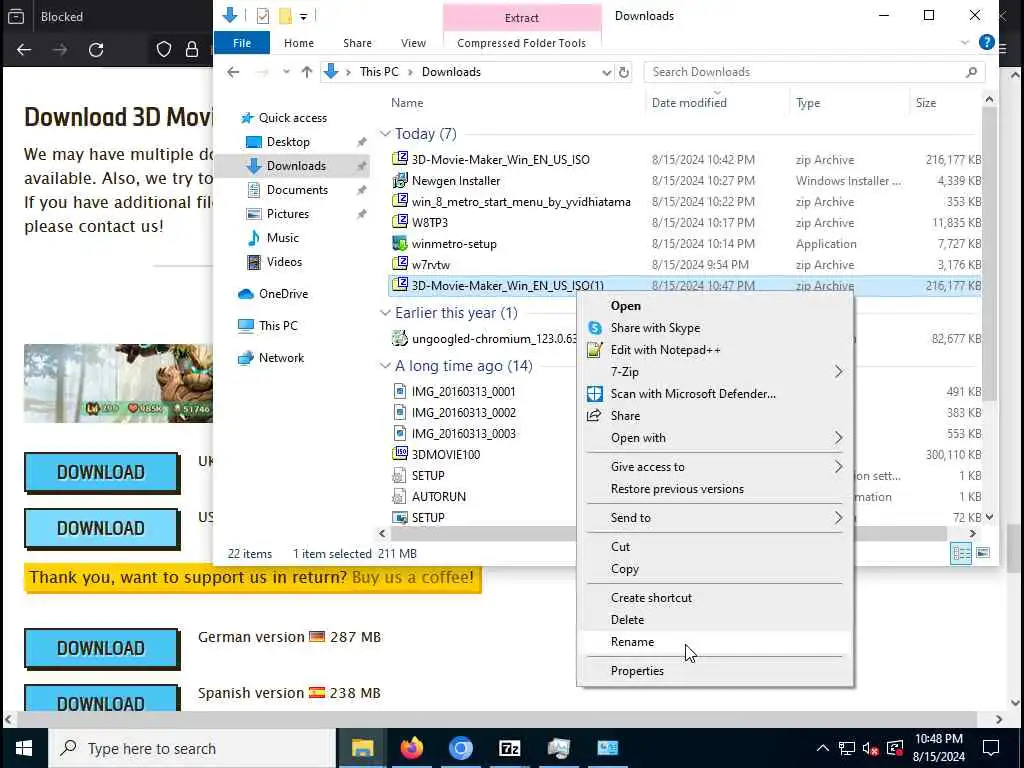Select This PC in the navigation pane
Viewport: 1024px width, 768px height.
coord(278,326)
